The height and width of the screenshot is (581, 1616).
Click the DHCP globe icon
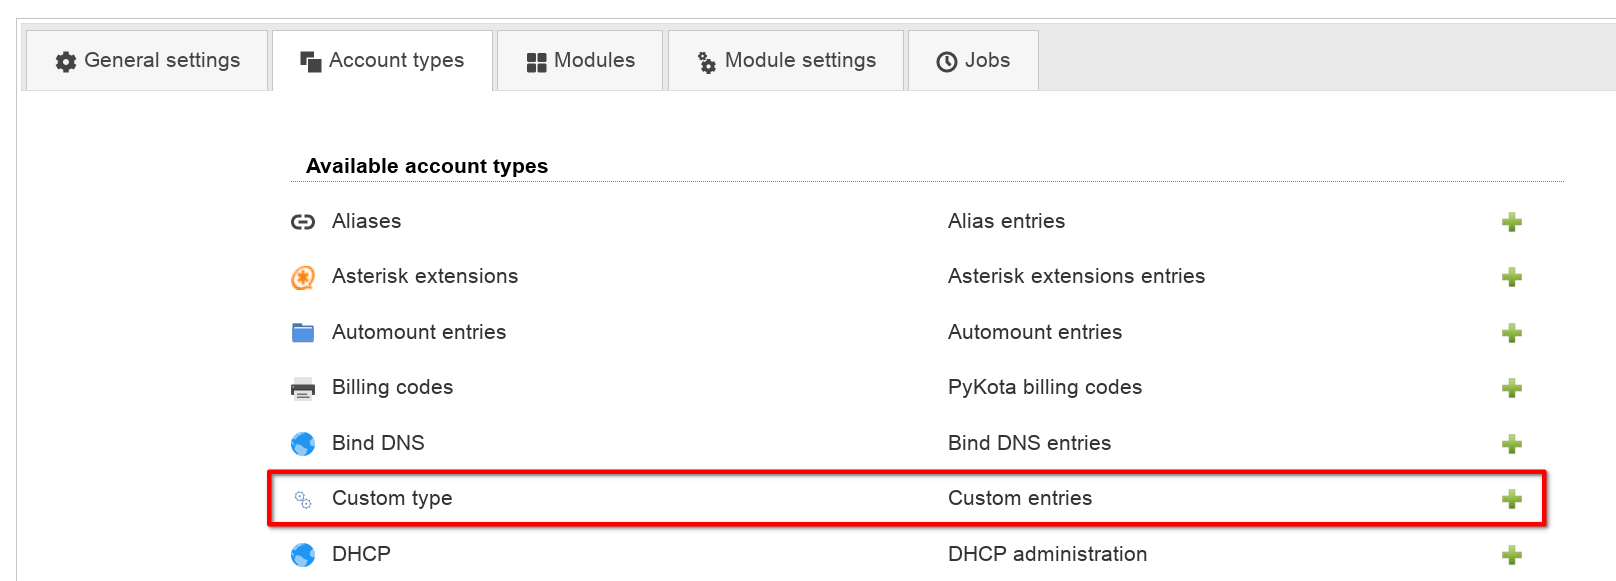[303, 555]
